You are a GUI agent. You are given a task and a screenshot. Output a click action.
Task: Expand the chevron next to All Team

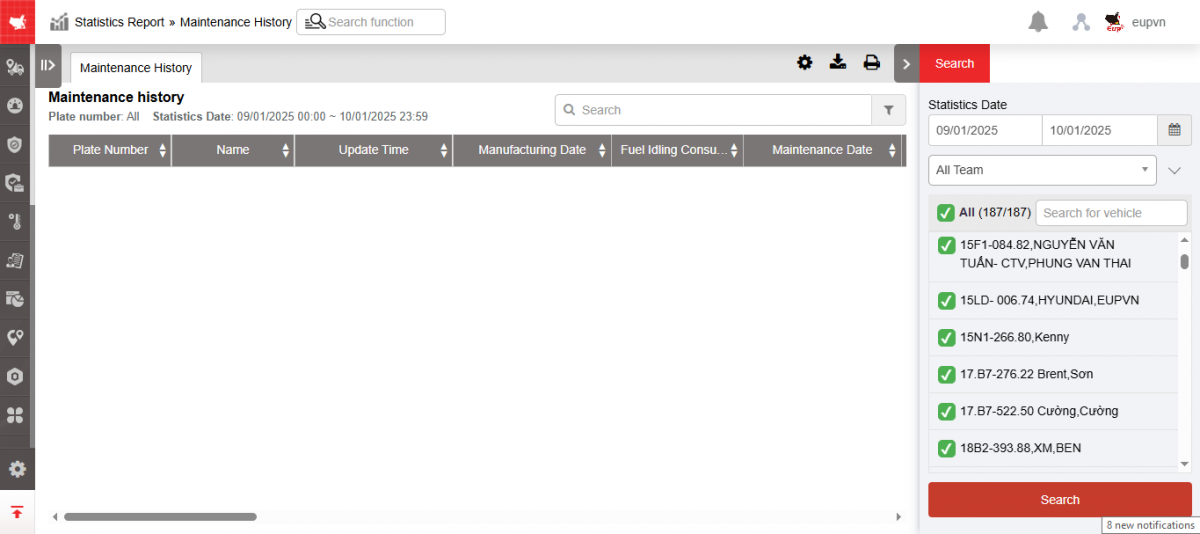pyautogui.click(x=1175, y=171)
